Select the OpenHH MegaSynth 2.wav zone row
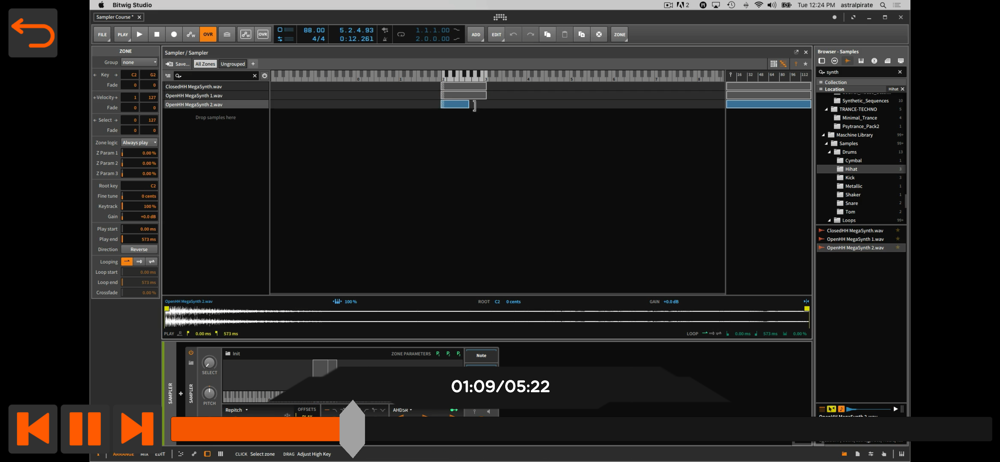 point(216,104)
